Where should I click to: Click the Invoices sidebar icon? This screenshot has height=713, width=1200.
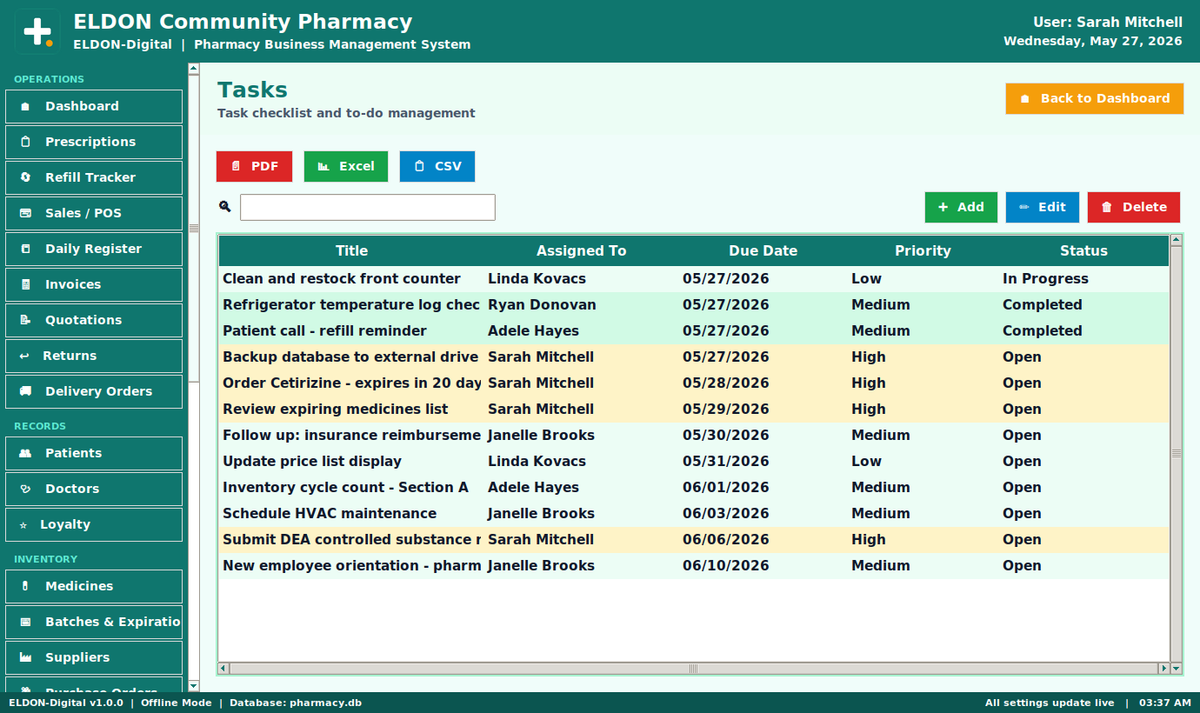point(25,284)
